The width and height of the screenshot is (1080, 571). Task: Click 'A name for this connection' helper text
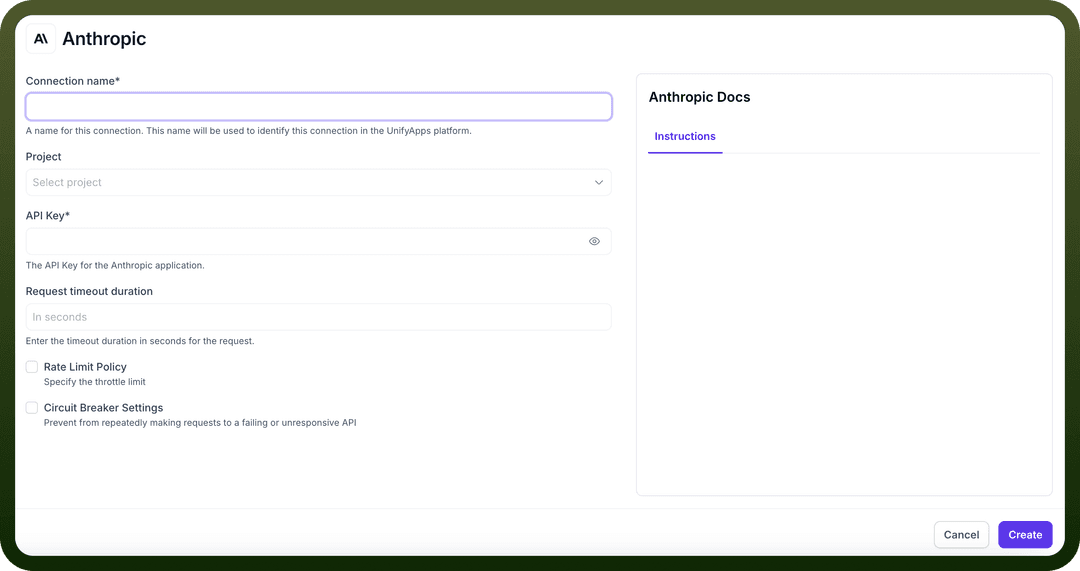pyautogui.click(x=249, y=131)
